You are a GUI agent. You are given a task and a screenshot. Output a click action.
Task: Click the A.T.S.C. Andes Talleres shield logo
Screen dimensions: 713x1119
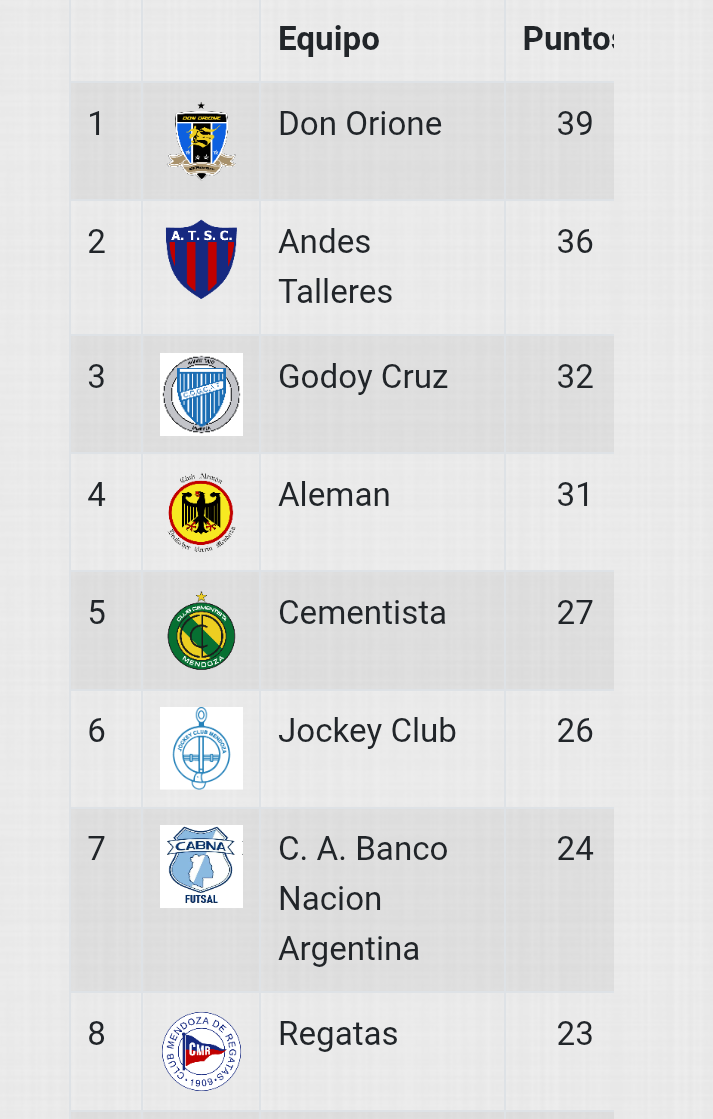(201, 259)
